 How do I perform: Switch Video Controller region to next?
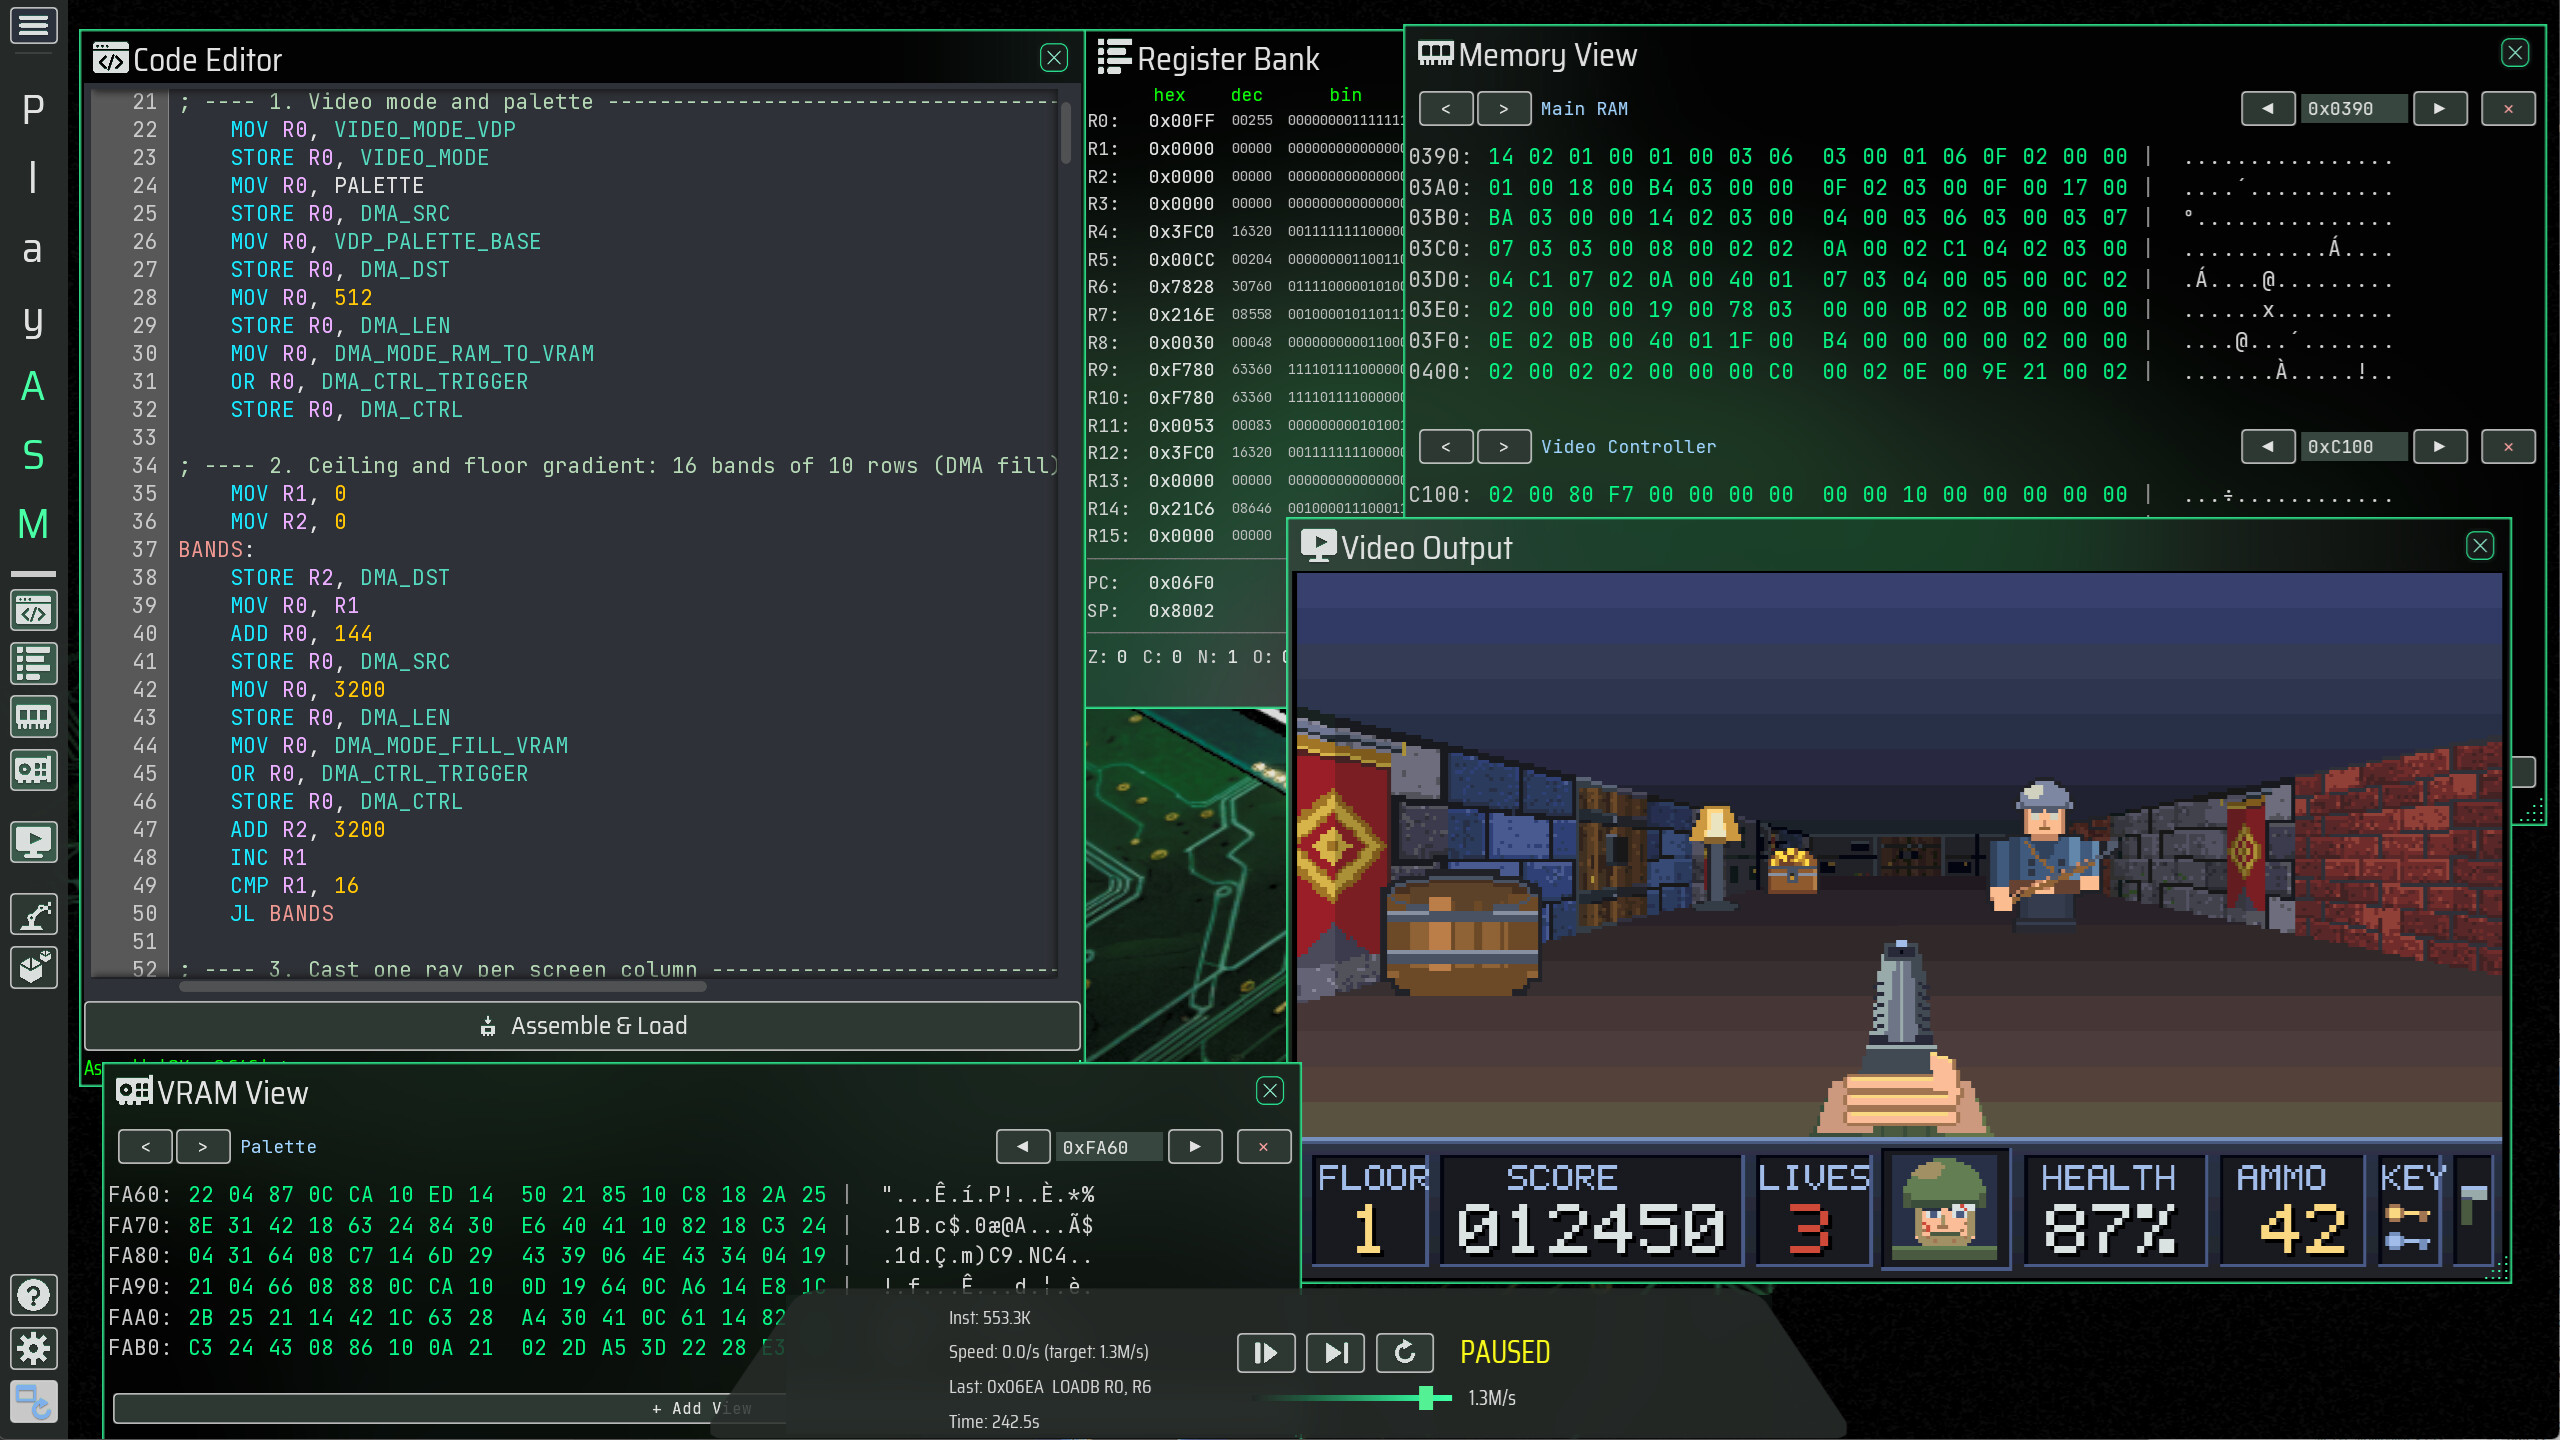coord(1504,446)
